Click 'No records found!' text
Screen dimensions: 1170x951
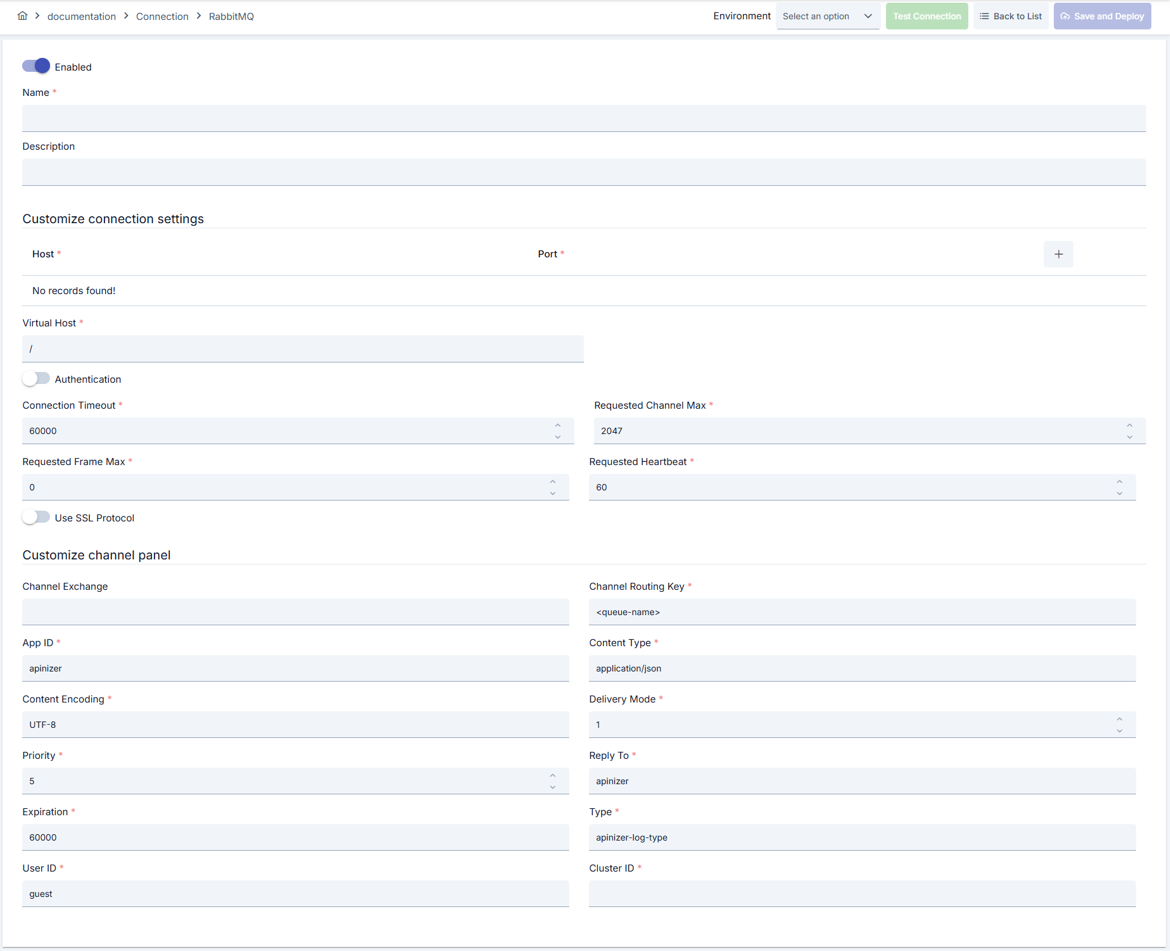coord(74,291)
